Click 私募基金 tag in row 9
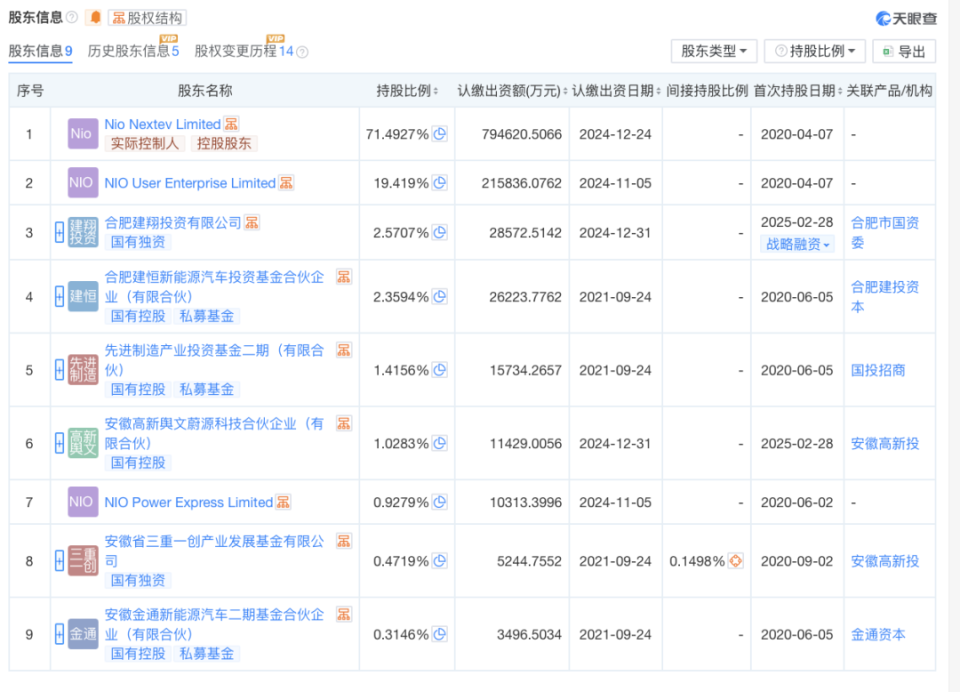 coord(207,654)
